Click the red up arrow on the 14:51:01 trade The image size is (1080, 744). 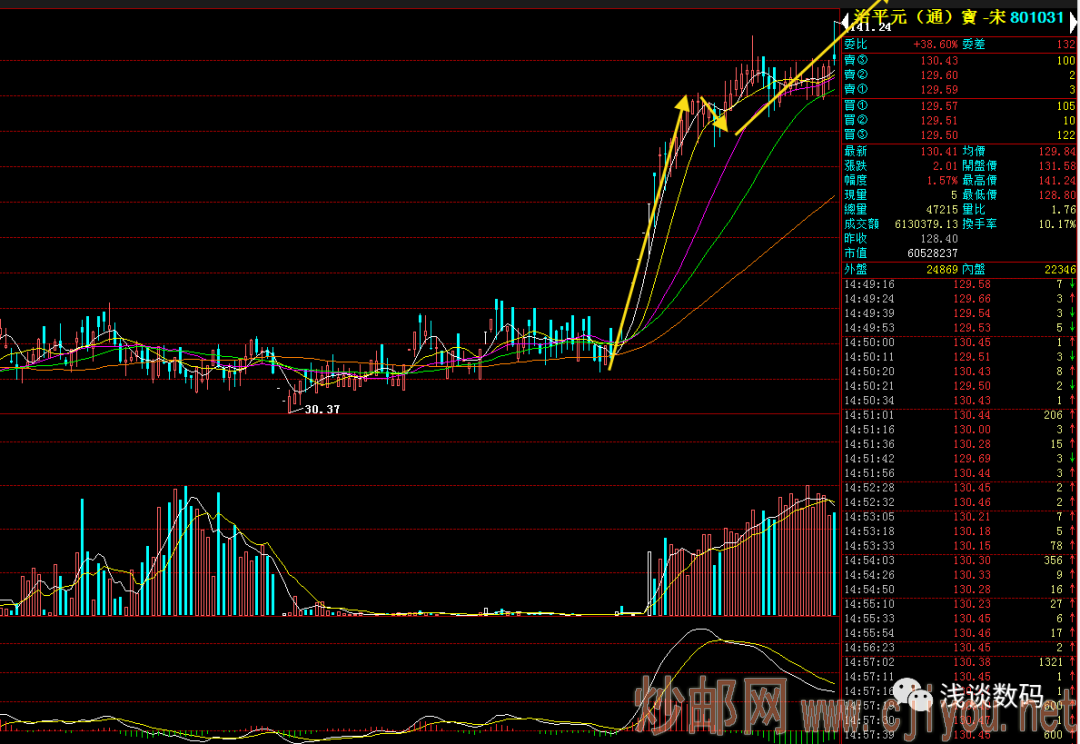pyautogui.click(x=1071, y=415)
